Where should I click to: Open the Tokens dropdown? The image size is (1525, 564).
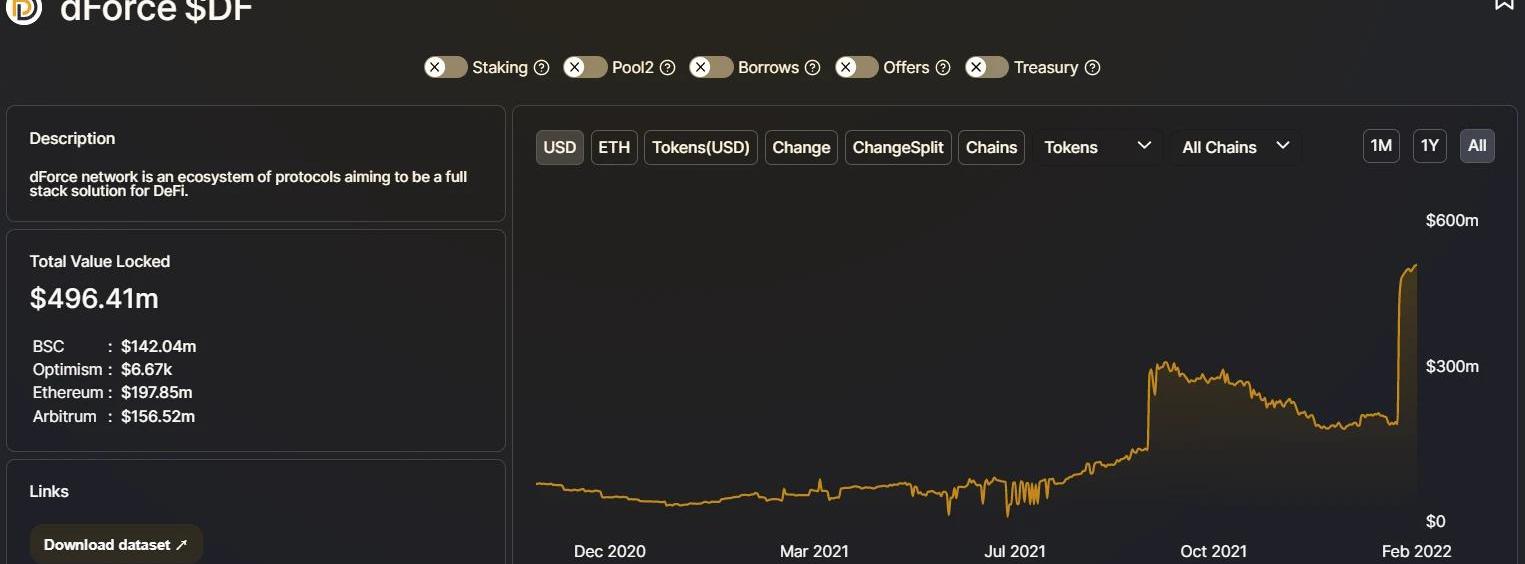(1097, 147)
